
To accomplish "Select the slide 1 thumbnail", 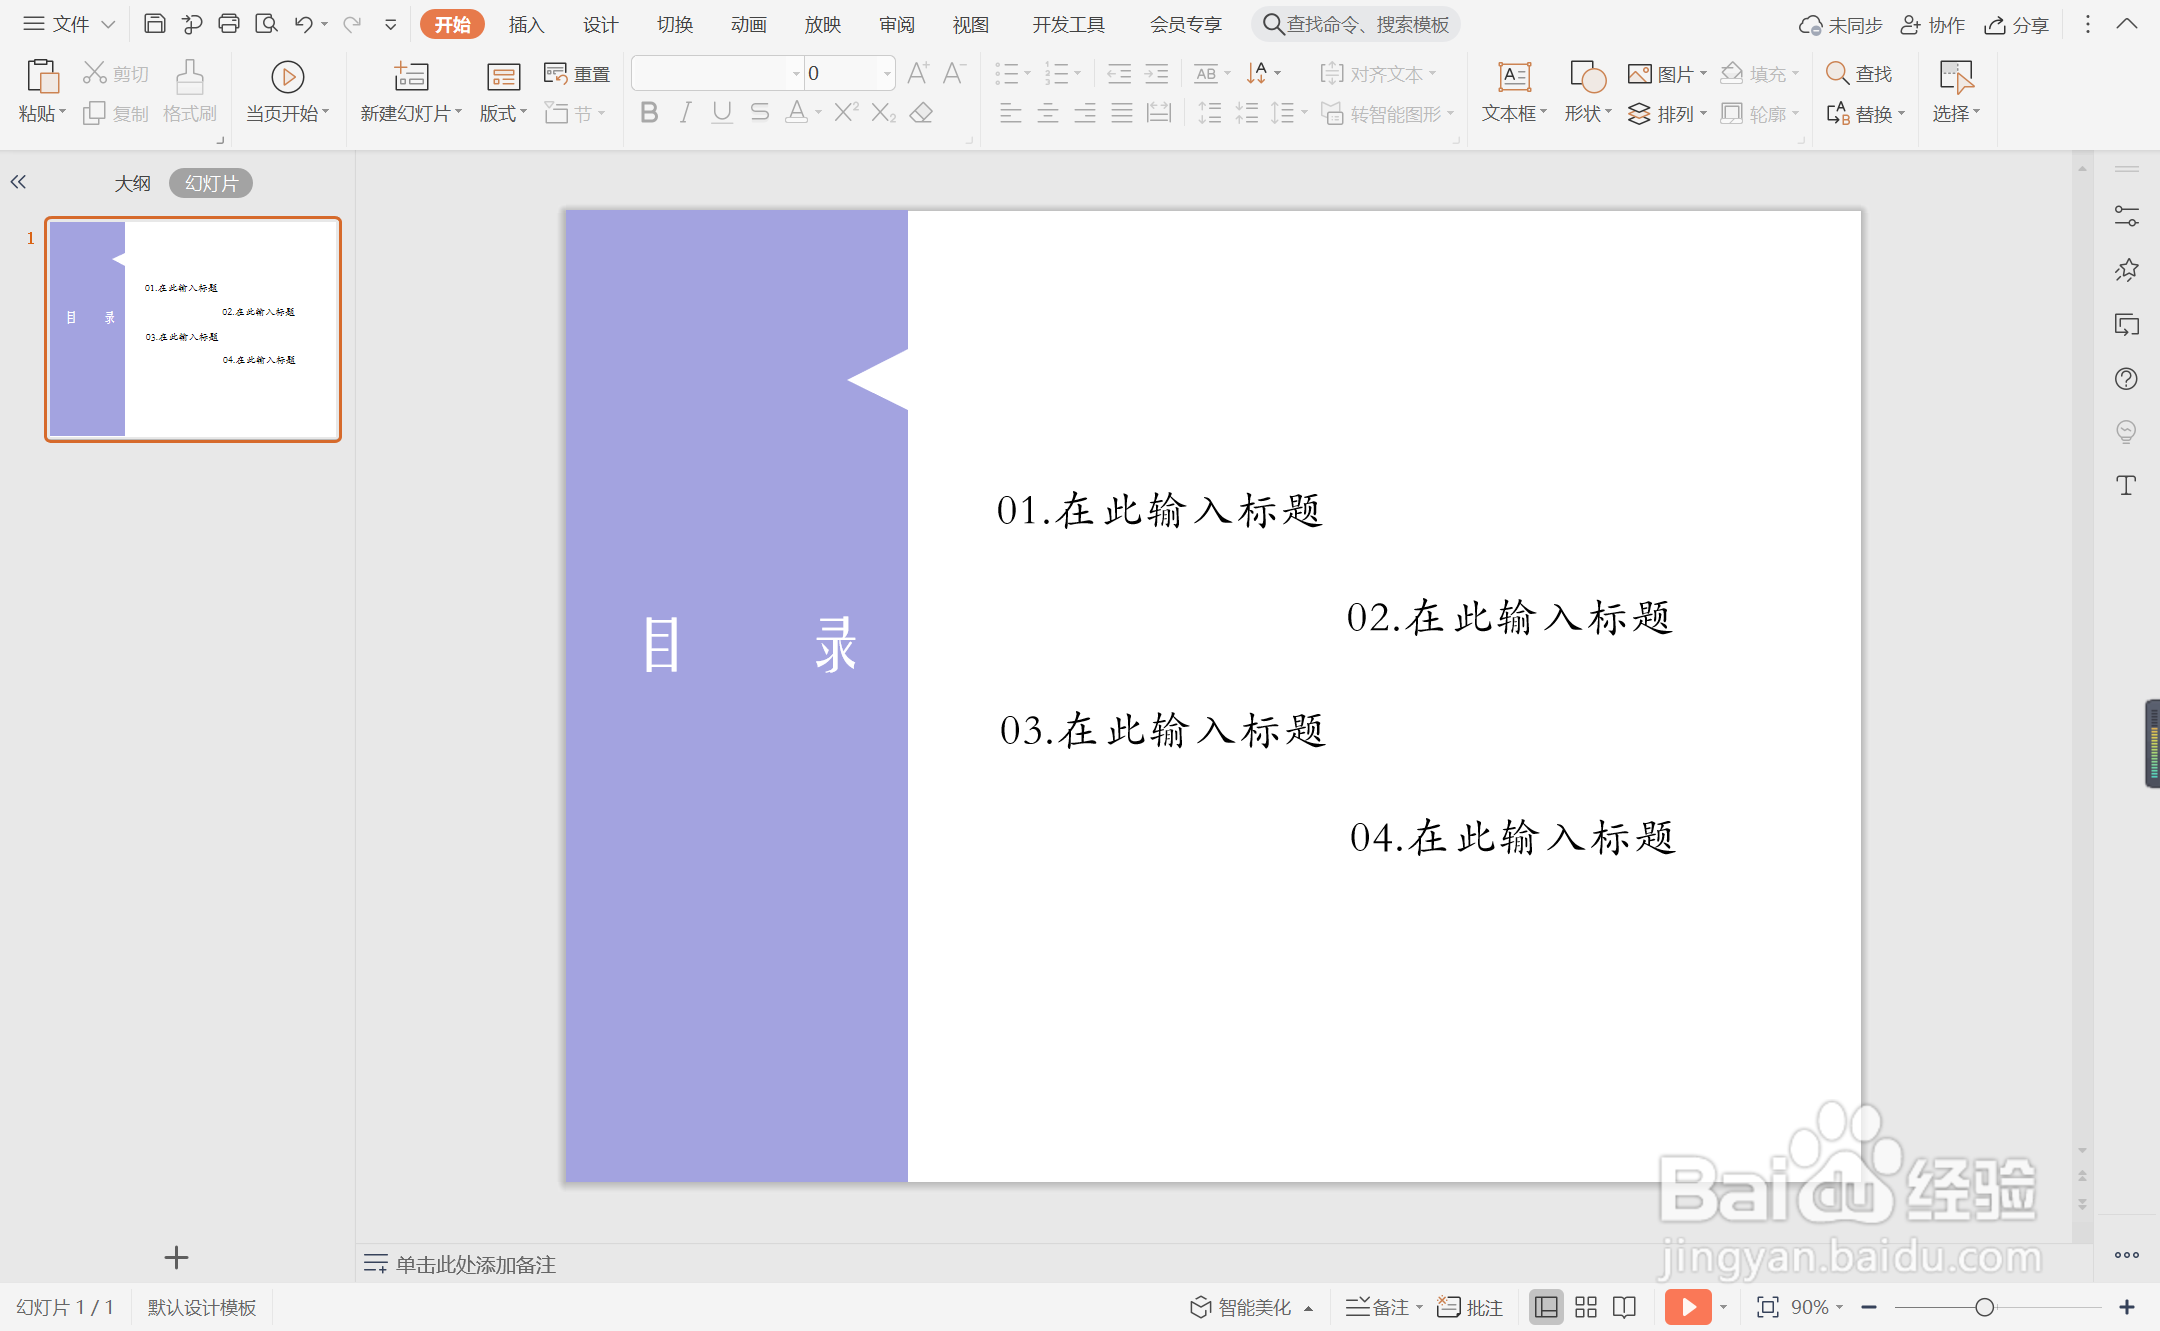I will (x=193, y=329).
